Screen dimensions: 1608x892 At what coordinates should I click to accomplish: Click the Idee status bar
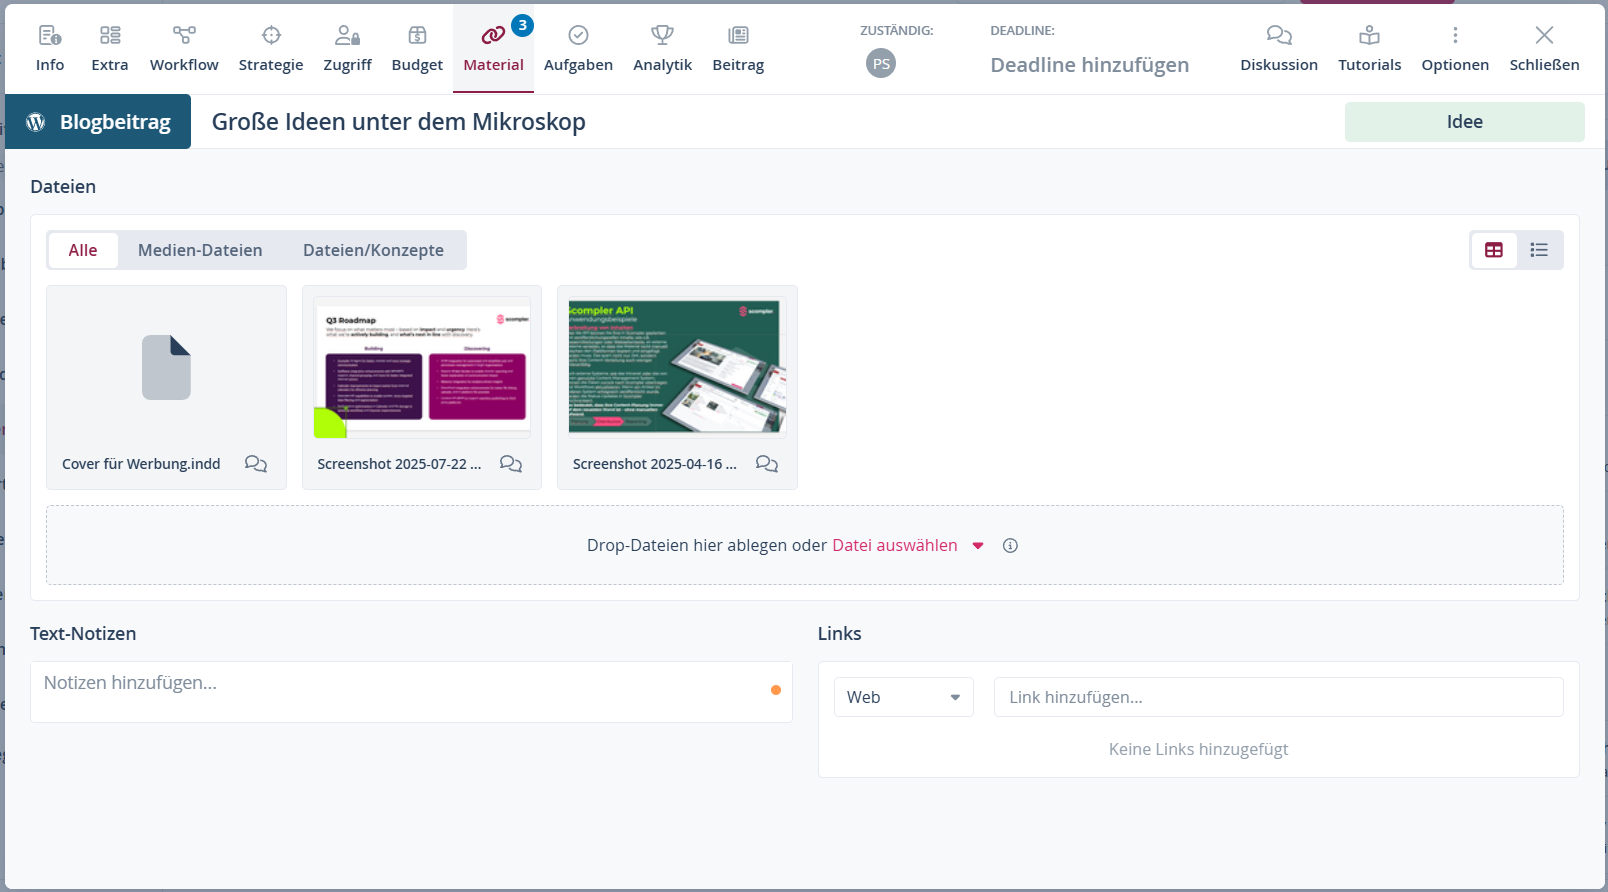pyautogui.click(x=1464, y=122)
